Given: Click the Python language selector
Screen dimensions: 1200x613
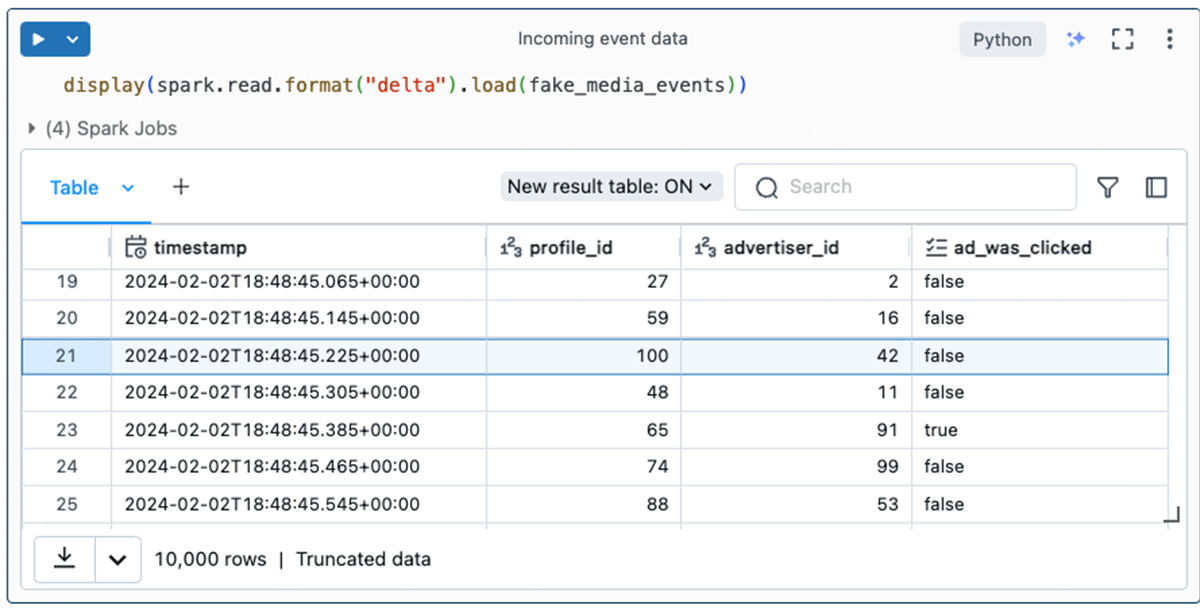Looking at the screenshot, I should (x=1002, y=40).
